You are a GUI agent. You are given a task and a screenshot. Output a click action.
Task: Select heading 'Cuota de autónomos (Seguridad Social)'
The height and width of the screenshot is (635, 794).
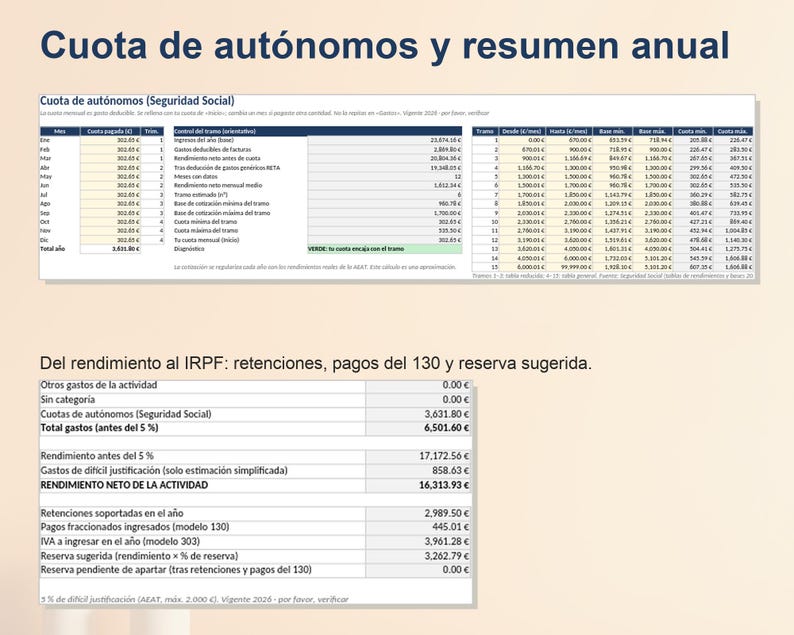point(137,101)
